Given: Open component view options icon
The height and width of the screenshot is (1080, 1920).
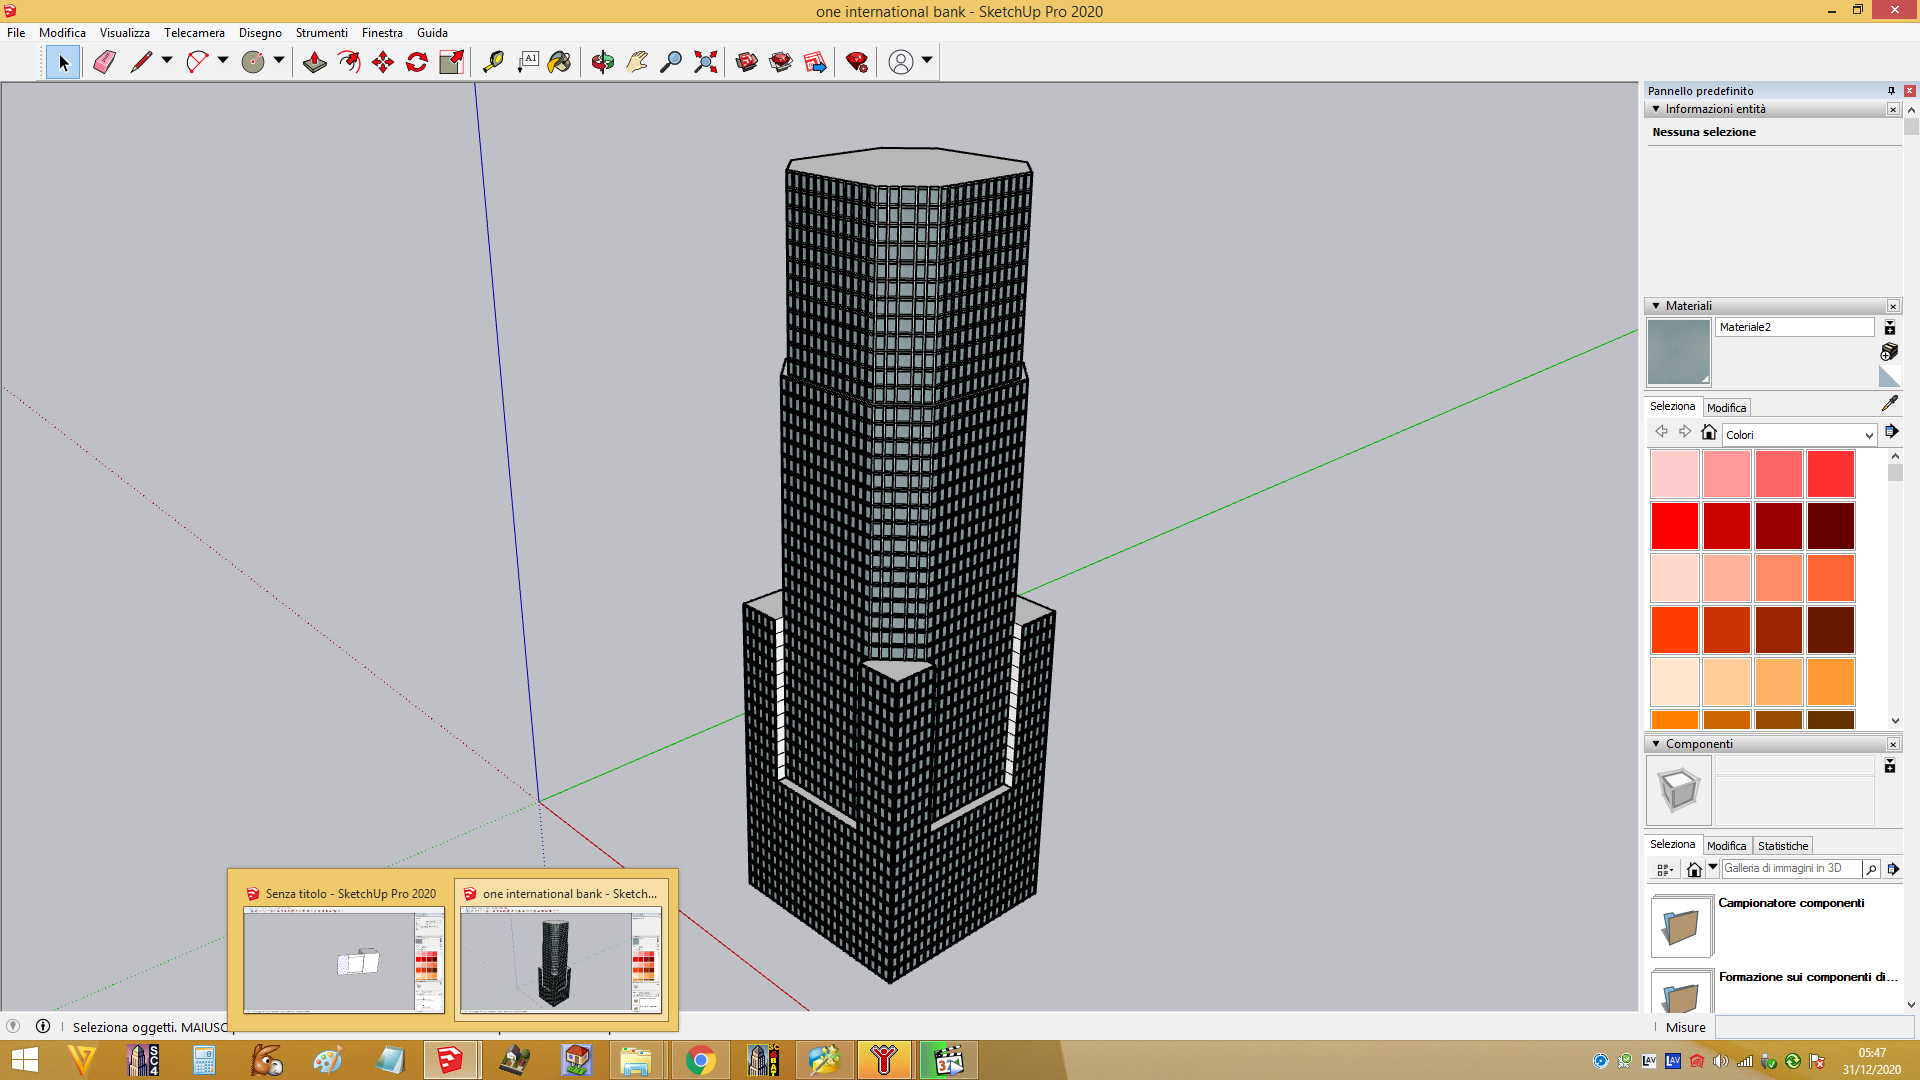Looking at the screenshot, I should (1664, 870).
